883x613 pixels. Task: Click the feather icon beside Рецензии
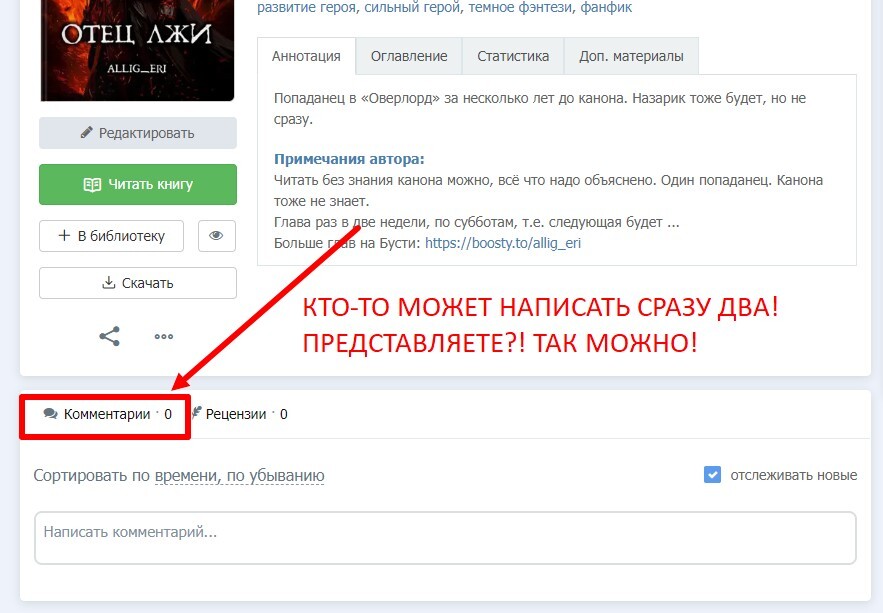tap(197, 413)
